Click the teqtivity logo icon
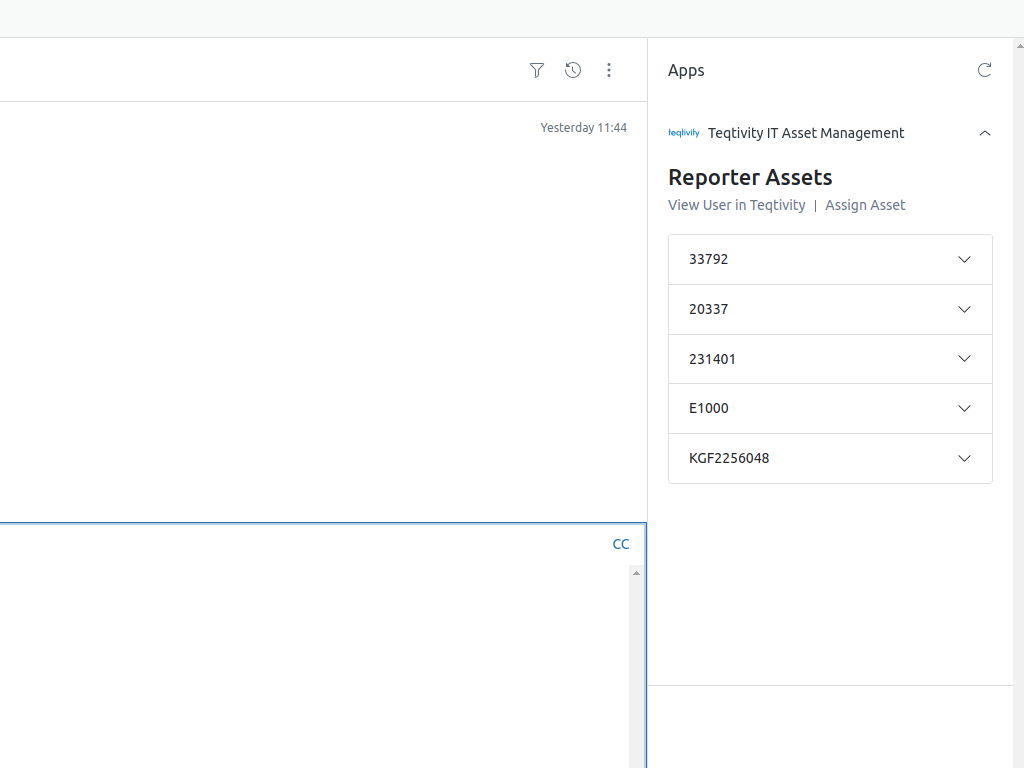 coord(683,132)
